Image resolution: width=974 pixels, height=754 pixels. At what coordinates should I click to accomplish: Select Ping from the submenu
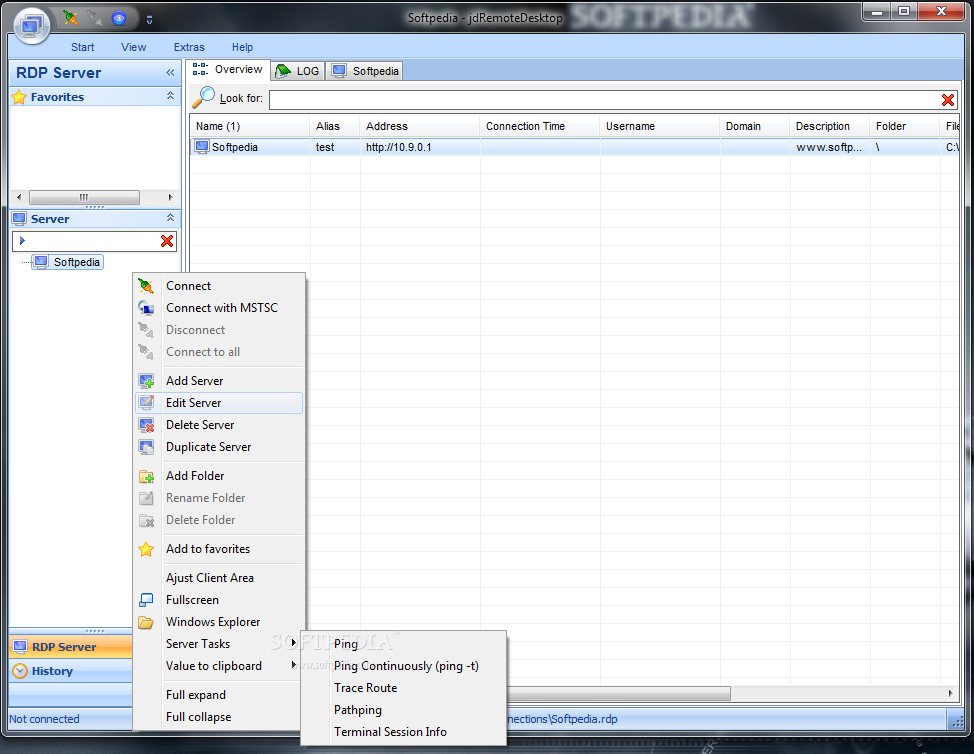(x=404, y=643)
